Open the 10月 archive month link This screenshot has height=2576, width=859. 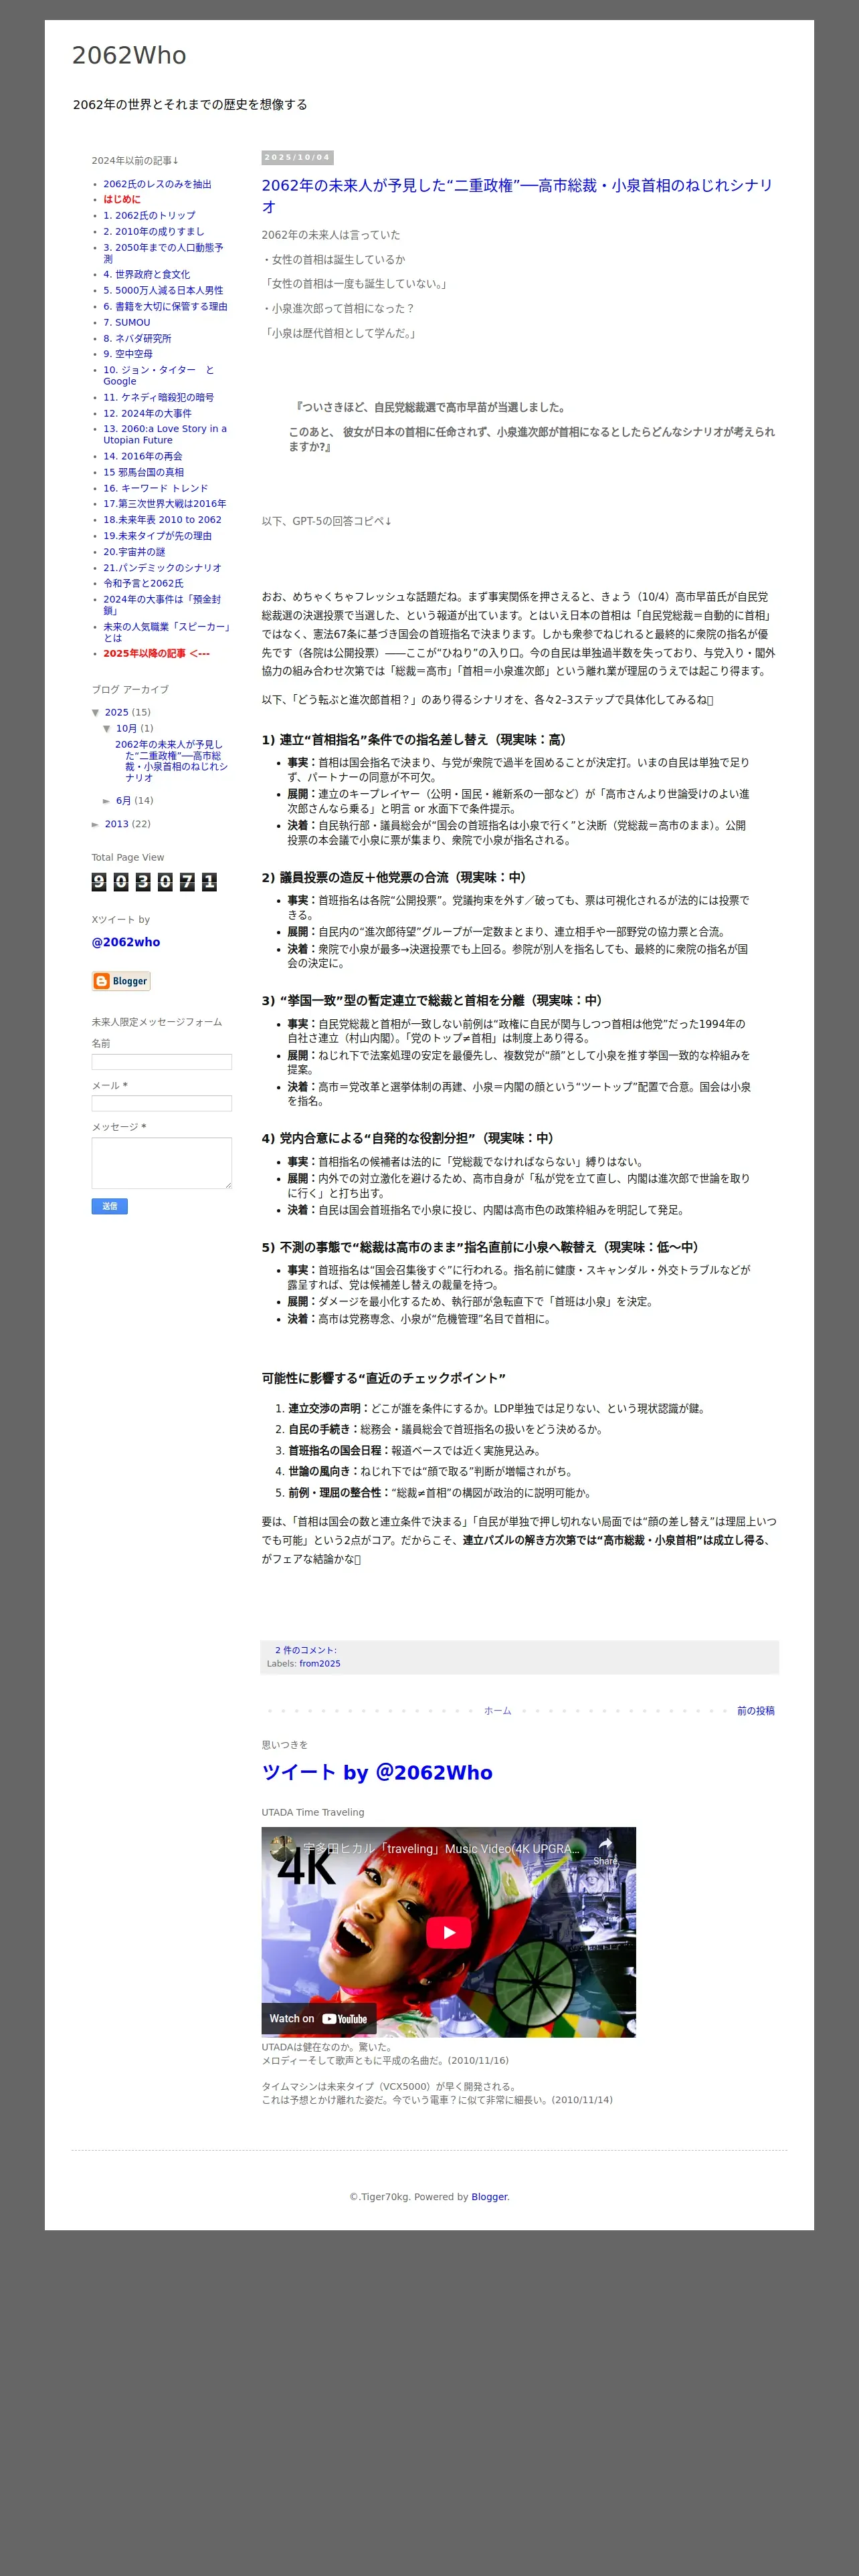[x=126, y=728]
